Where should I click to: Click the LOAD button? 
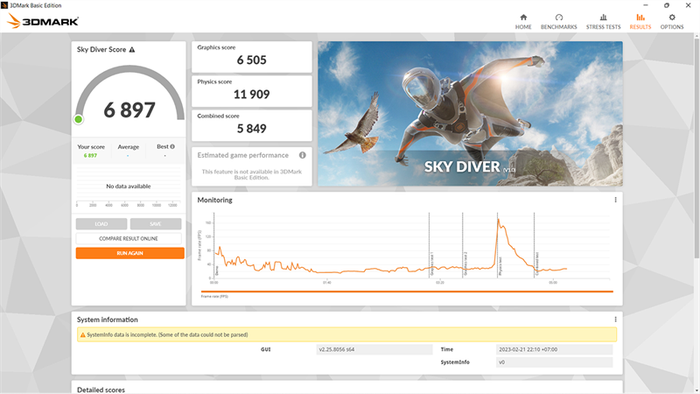point(101,224)
